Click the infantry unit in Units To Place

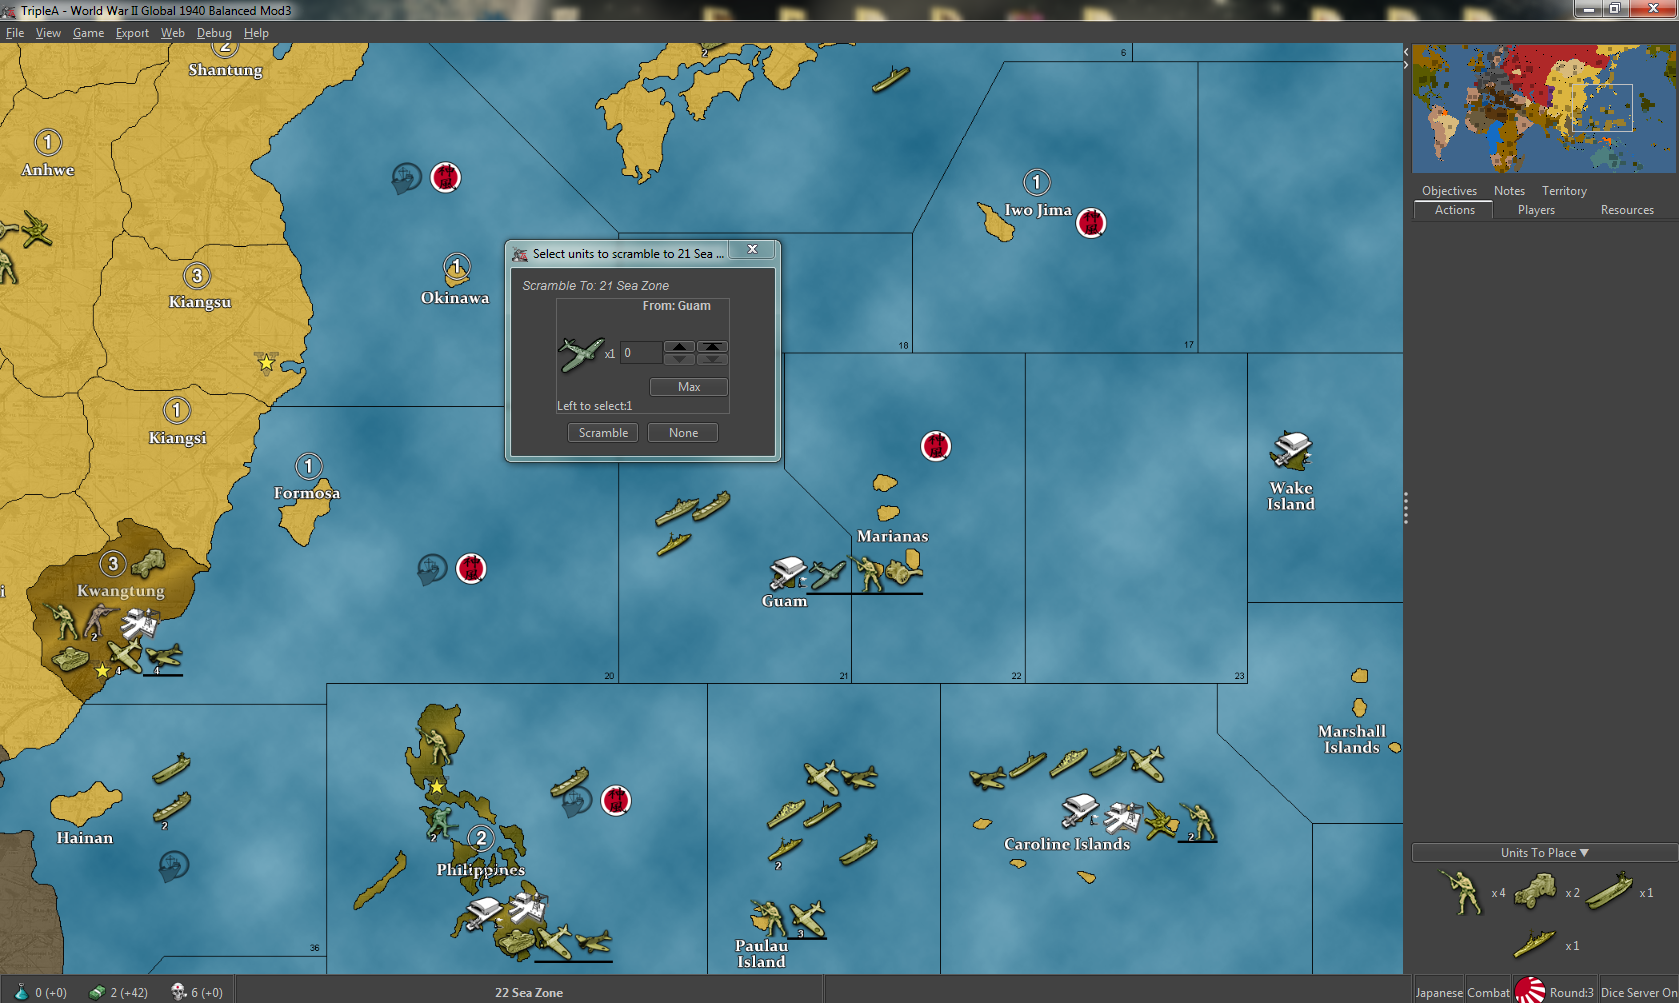[x=1461, y=891]
